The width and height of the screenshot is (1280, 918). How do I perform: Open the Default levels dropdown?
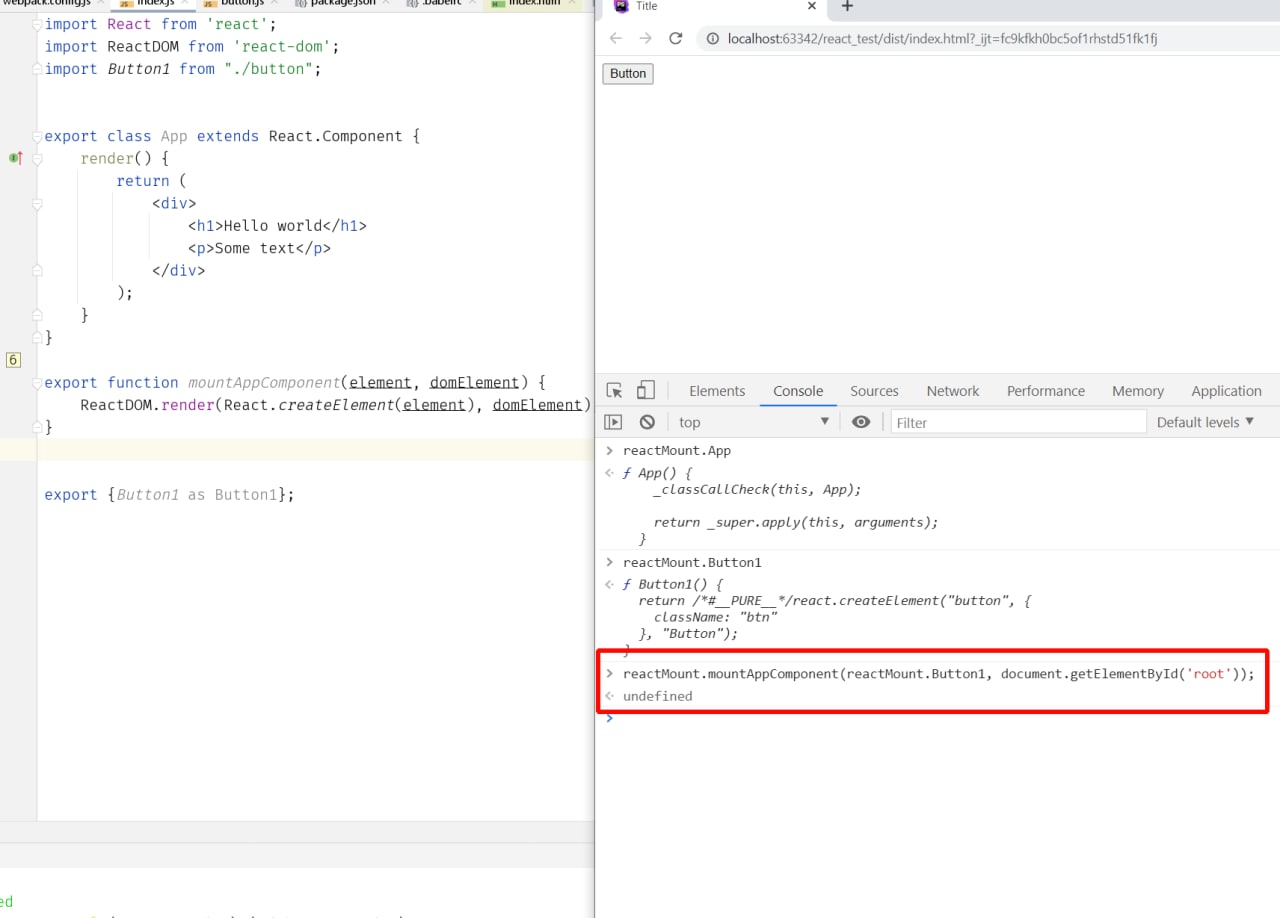click(1205, 422)
